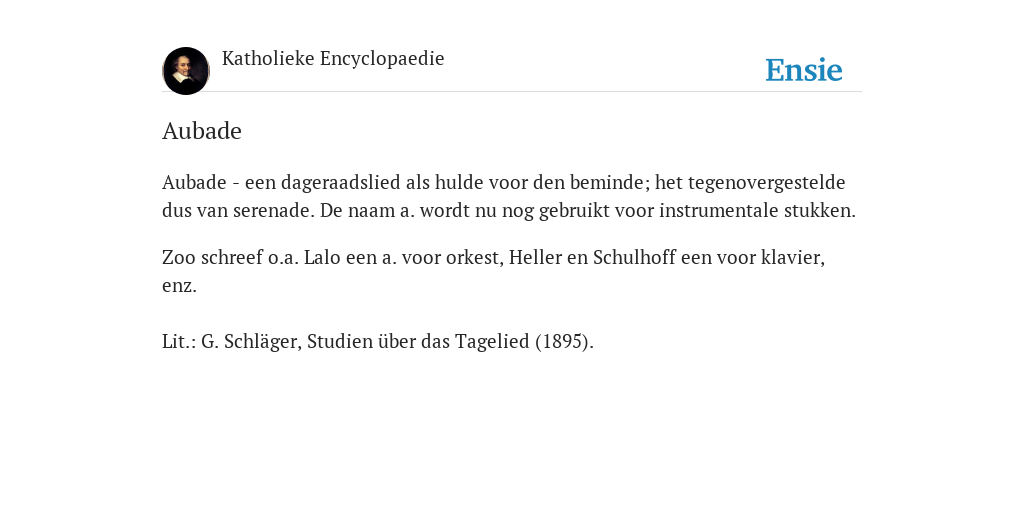Click the author reference 'G. Schläger'
This screenshot has height=512, width=1024.
[251, 342]
